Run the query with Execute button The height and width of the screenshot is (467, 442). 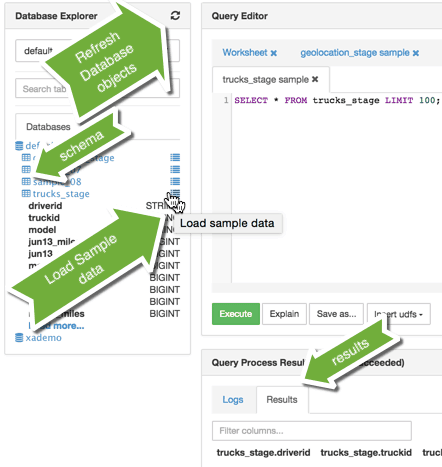tap(236, 314)
